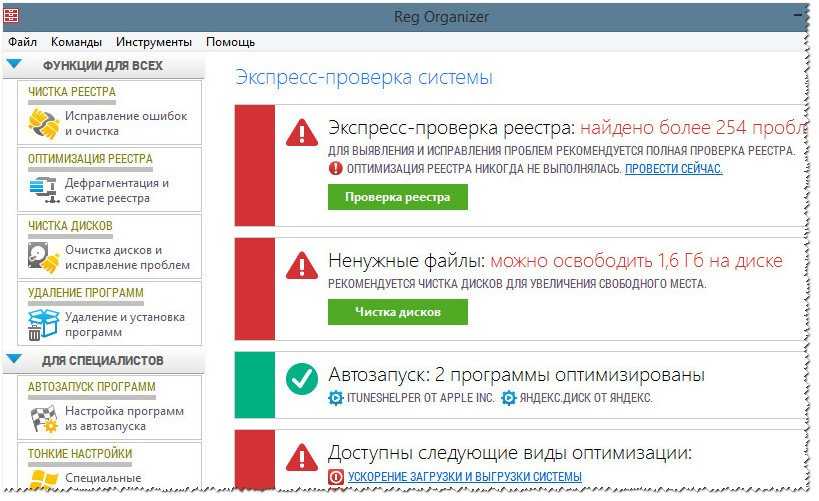
Task: Open ОПТИМИЗАЦИЯ РЕЕСТРА heading
Action: coord(90,159)
